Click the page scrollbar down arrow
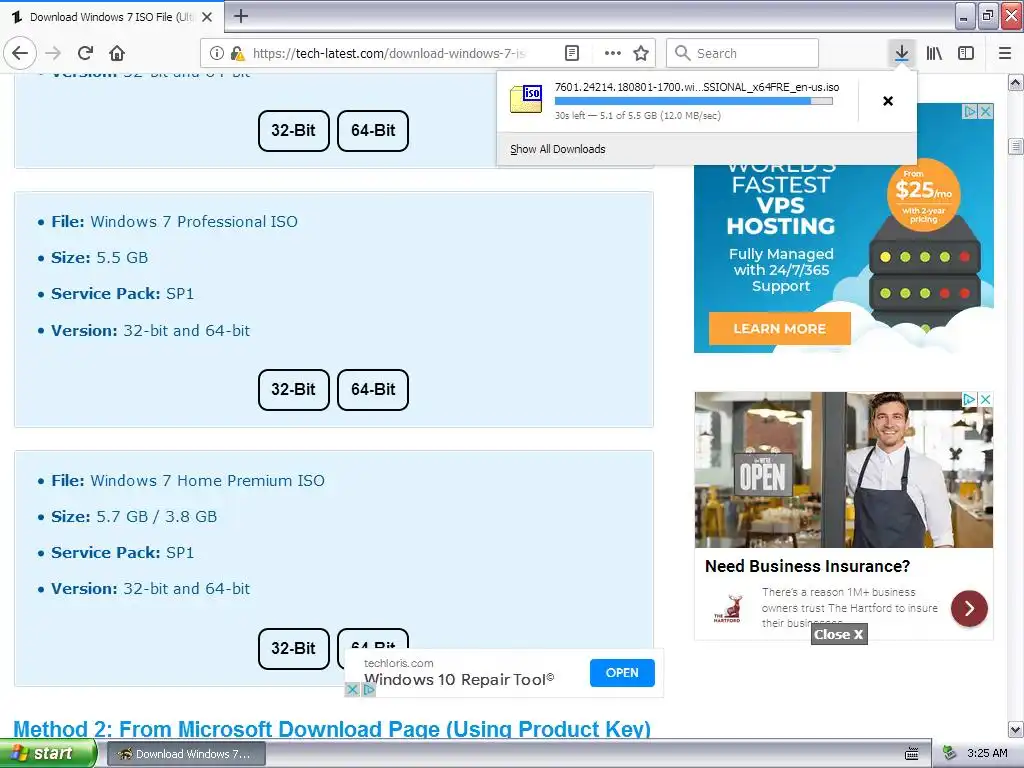 (x=1016, y=729)
